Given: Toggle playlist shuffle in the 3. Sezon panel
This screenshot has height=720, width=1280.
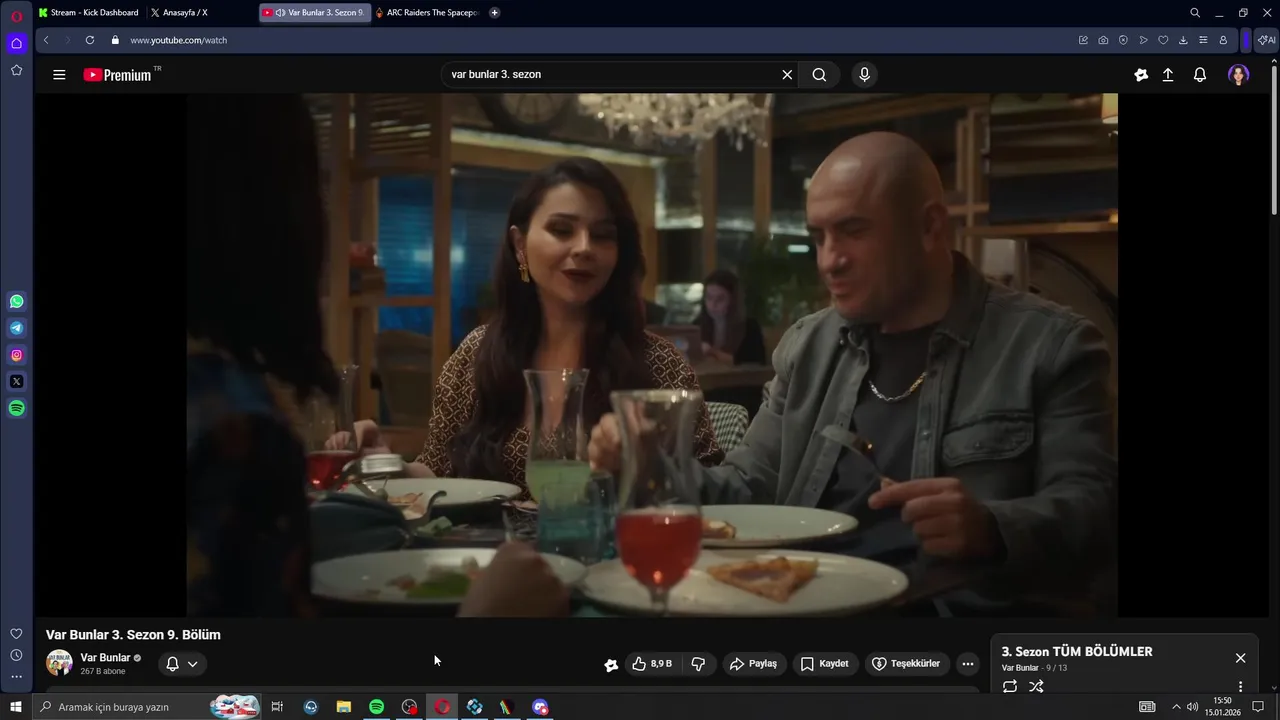Looking at the screenshot, I should coord(1036,687).
